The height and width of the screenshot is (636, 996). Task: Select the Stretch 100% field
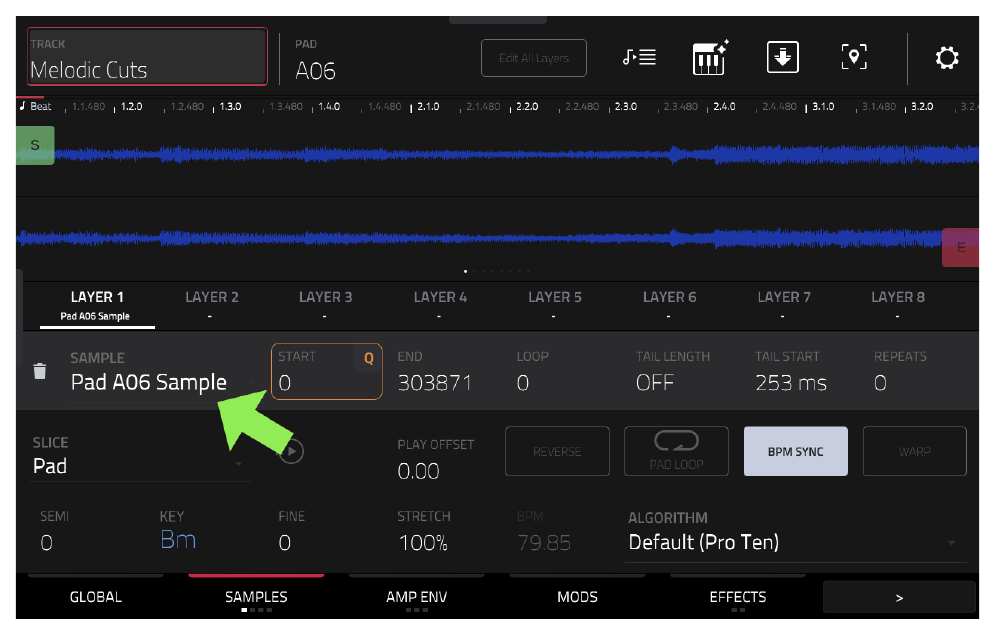[424, 531]
